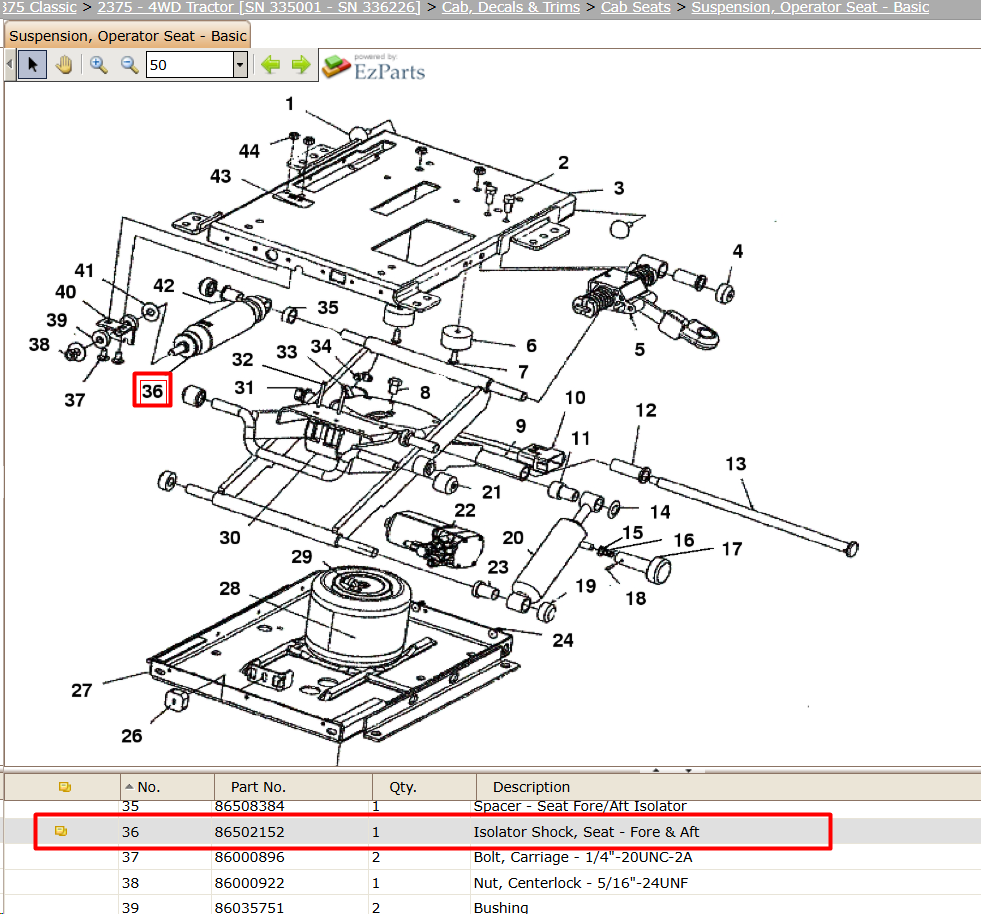Open Suspension, Operator Seat - Basic breadcrumb link
This screenshot has height=914, width=981.
pos(810,7)
